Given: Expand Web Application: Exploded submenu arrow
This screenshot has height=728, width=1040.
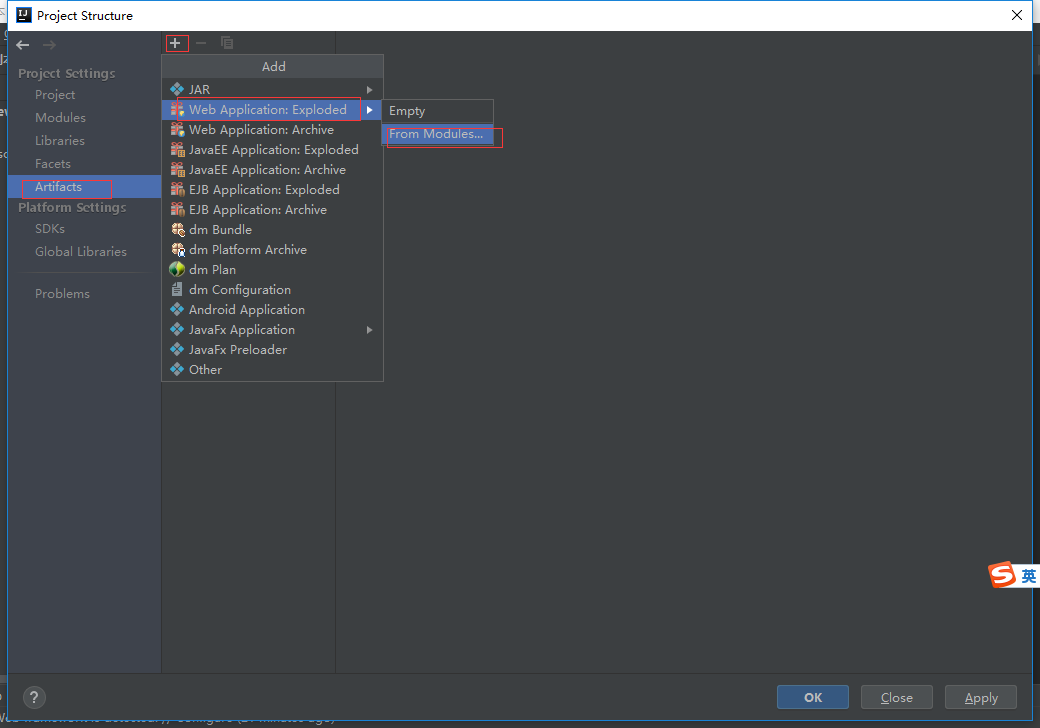Looking at the screenshot, I should [369, 109].
